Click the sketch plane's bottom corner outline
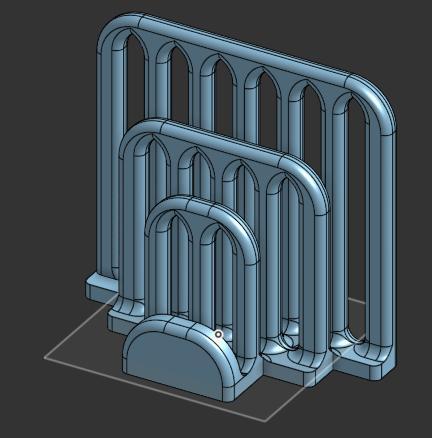The image size is (432, 438). pyautogui.click(x=266, y=421)
